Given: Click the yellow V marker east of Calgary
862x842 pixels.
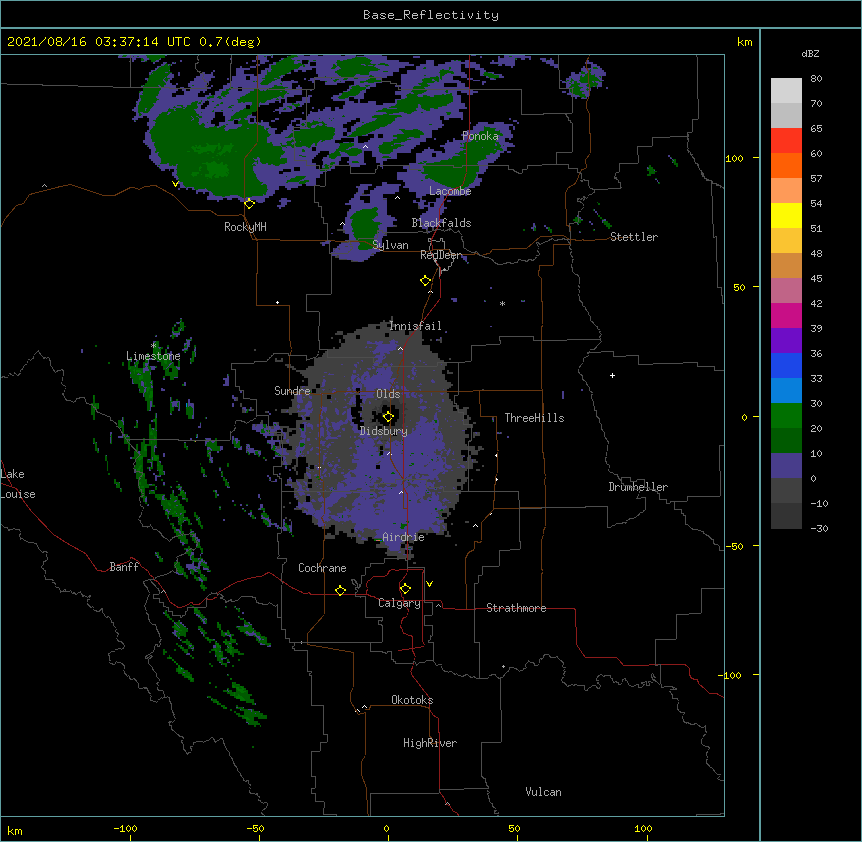Looking at the screenshot, I should 429,584.
